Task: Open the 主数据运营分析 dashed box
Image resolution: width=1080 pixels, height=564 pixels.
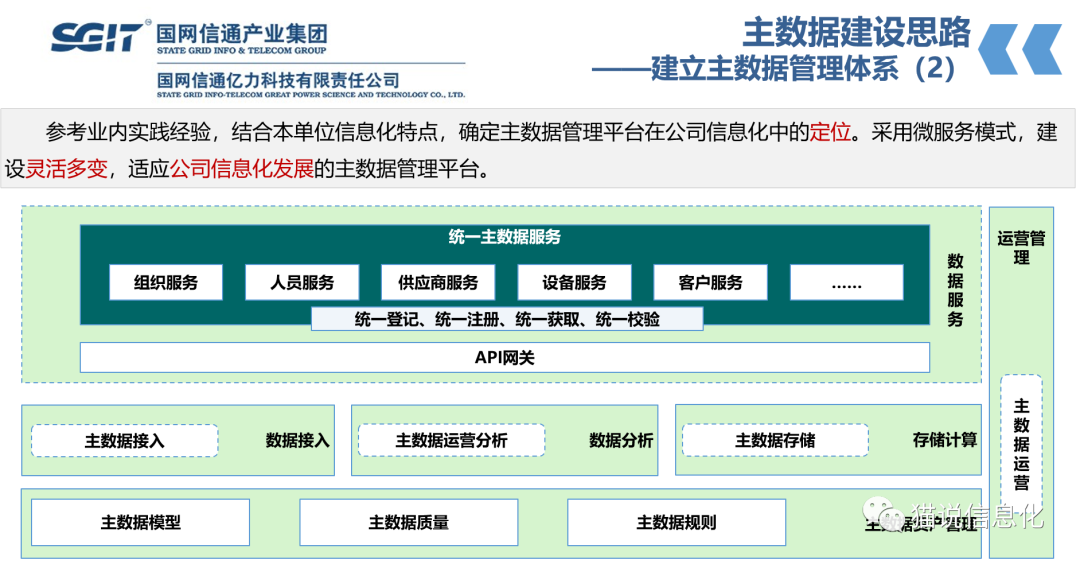Action: coord(451,441)
